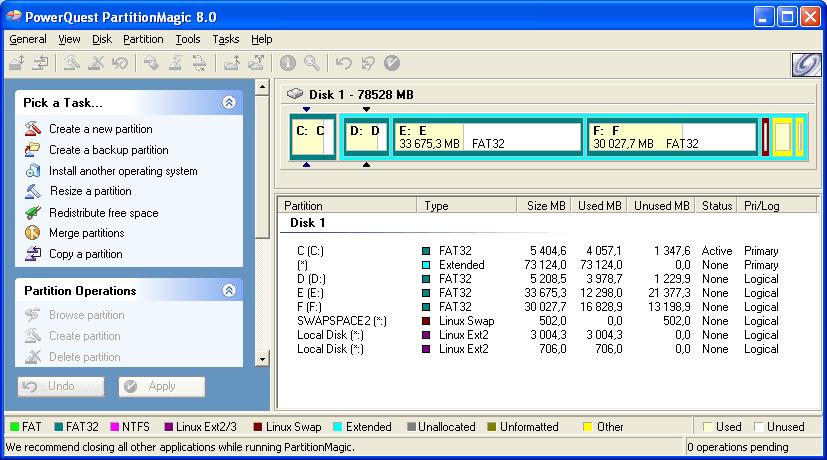
Task: Open the Disk menu
Action: click(x=102, y=39)
